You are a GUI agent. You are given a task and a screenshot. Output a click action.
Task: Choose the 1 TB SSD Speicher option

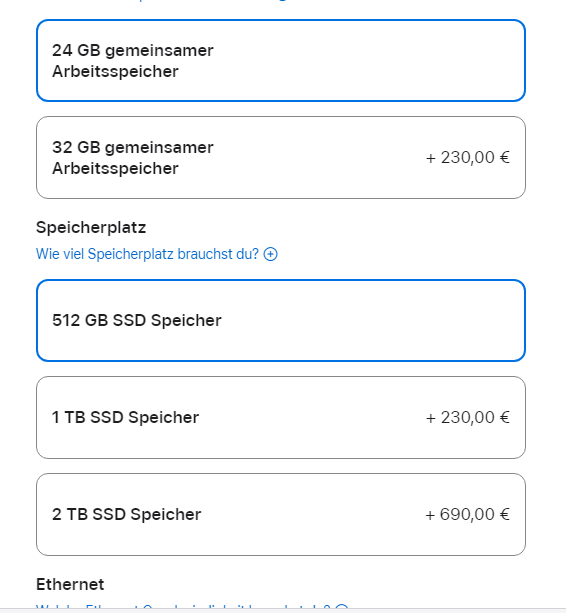[x=281, y=418]
